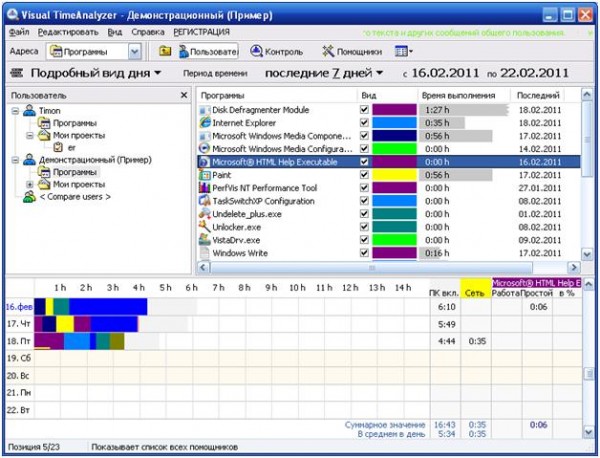This screenshot has height=458, width=600.
Task: Click the program list scroll-down arrow
Action: pos(587,254)
